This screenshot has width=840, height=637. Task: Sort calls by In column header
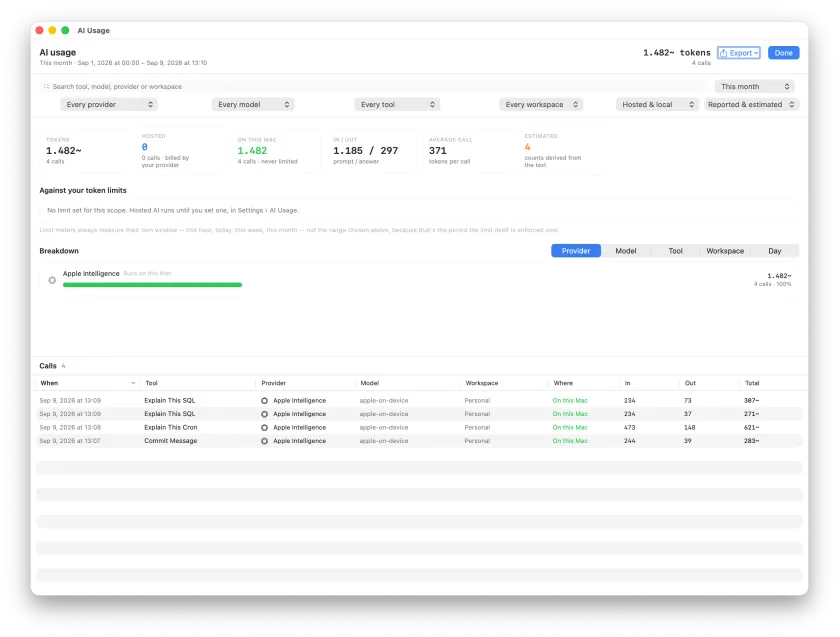click(x=627, y=383)
